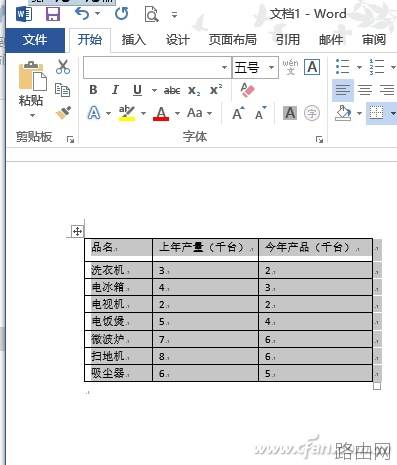This screenshot has height=465, width=397.
Task: Open print preview from quick access toolbar
Action: coord(151,14)
